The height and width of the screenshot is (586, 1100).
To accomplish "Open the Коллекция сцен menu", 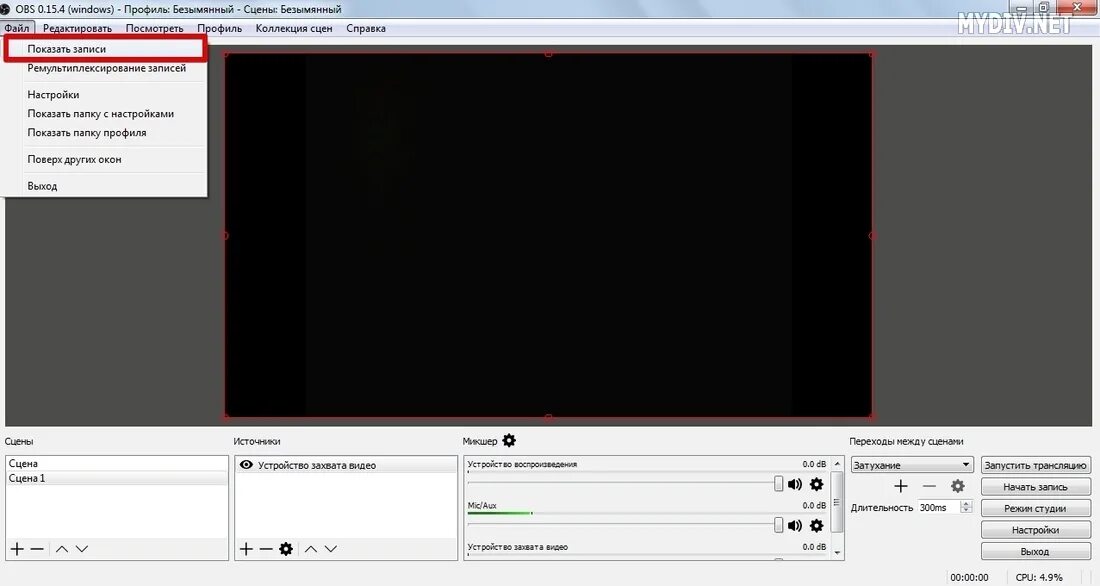I will [x=294, y=28].
